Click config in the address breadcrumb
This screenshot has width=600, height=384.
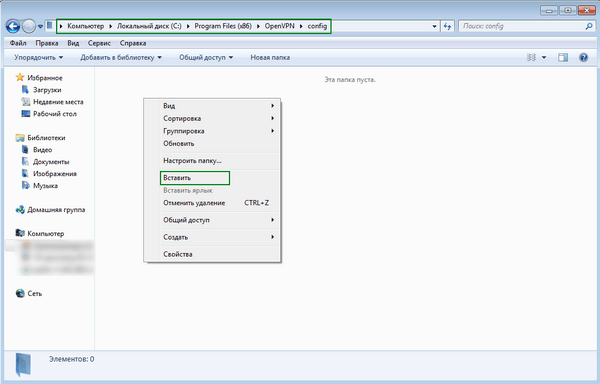317,26
